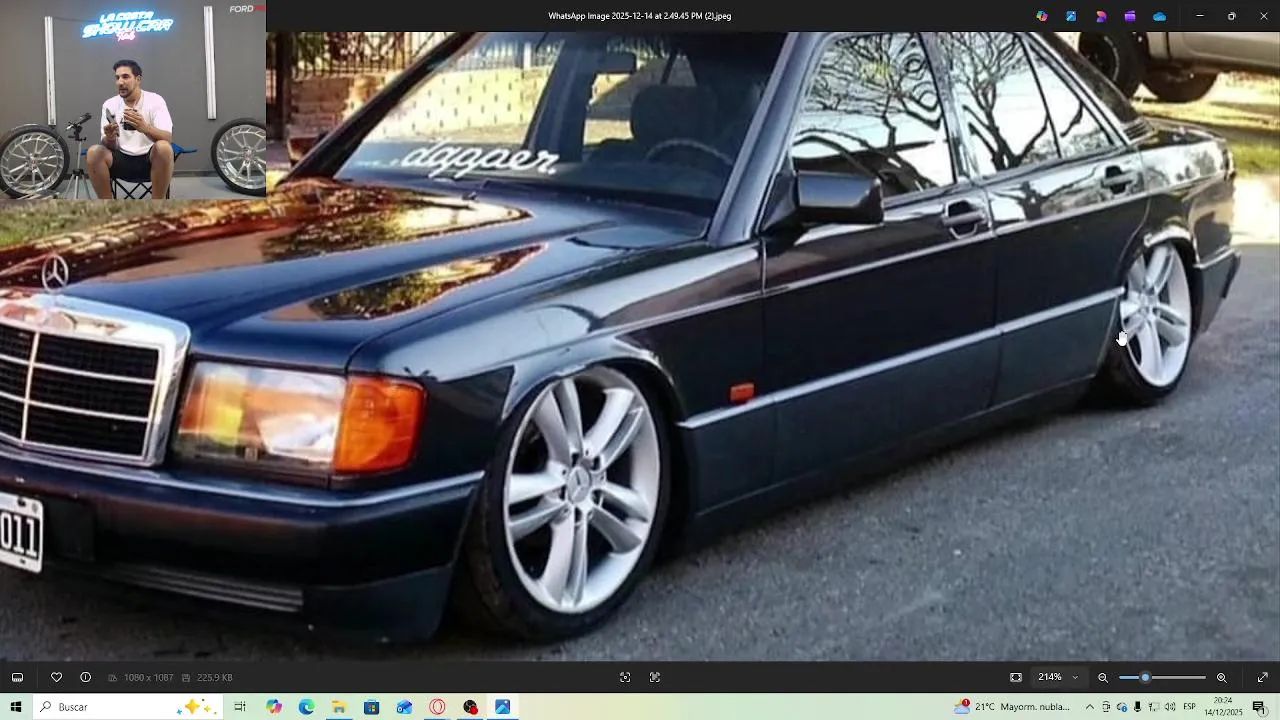Click the Buscar taskbar search box
The height and width of the screenshot is (720, 1280).
[127, 707]
